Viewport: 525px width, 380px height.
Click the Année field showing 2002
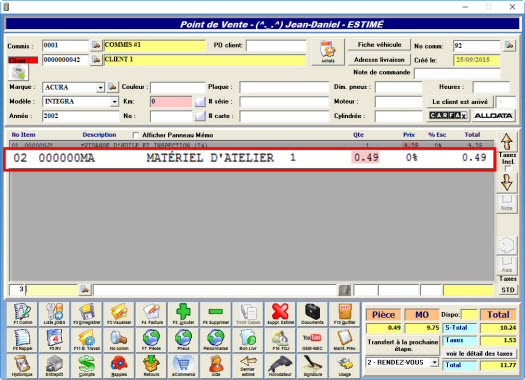point(81,116)
